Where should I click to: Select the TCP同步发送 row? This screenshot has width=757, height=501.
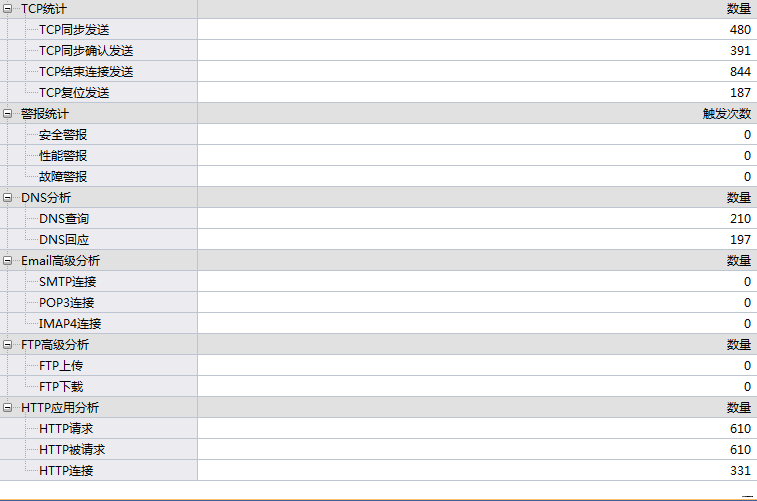tap(74, 30)
